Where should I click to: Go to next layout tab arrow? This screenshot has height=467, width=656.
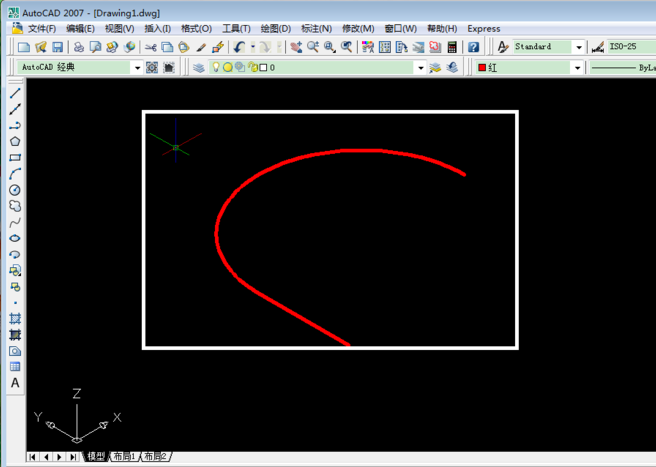point(59,457)
